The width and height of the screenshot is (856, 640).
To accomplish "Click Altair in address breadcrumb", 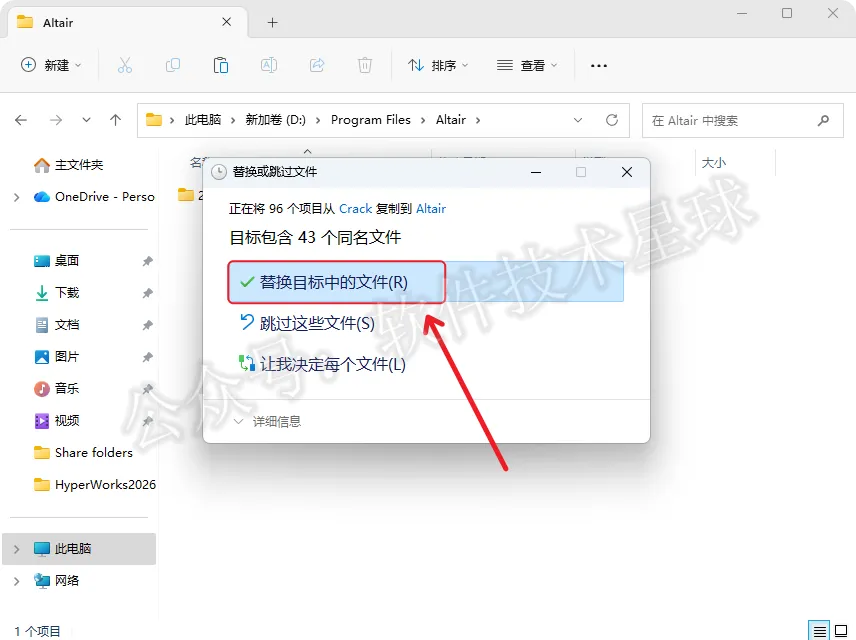I will [451, 120].
